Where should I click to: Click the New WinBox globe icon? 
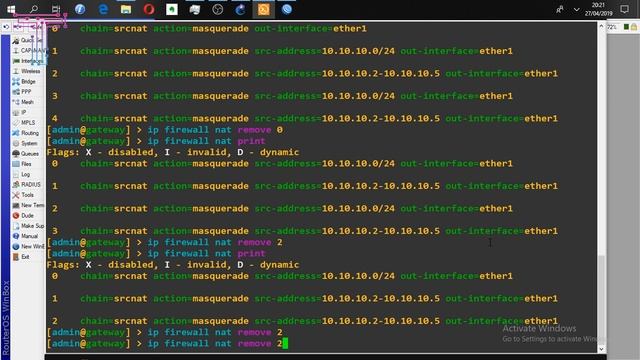(x=16, y=247)
